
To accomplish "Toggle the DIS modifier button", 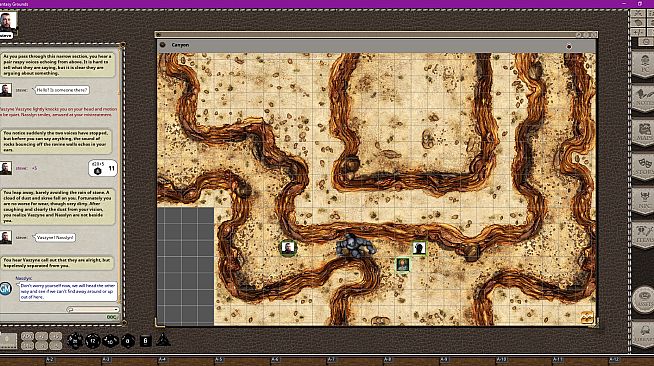I will tap(28, 346).
